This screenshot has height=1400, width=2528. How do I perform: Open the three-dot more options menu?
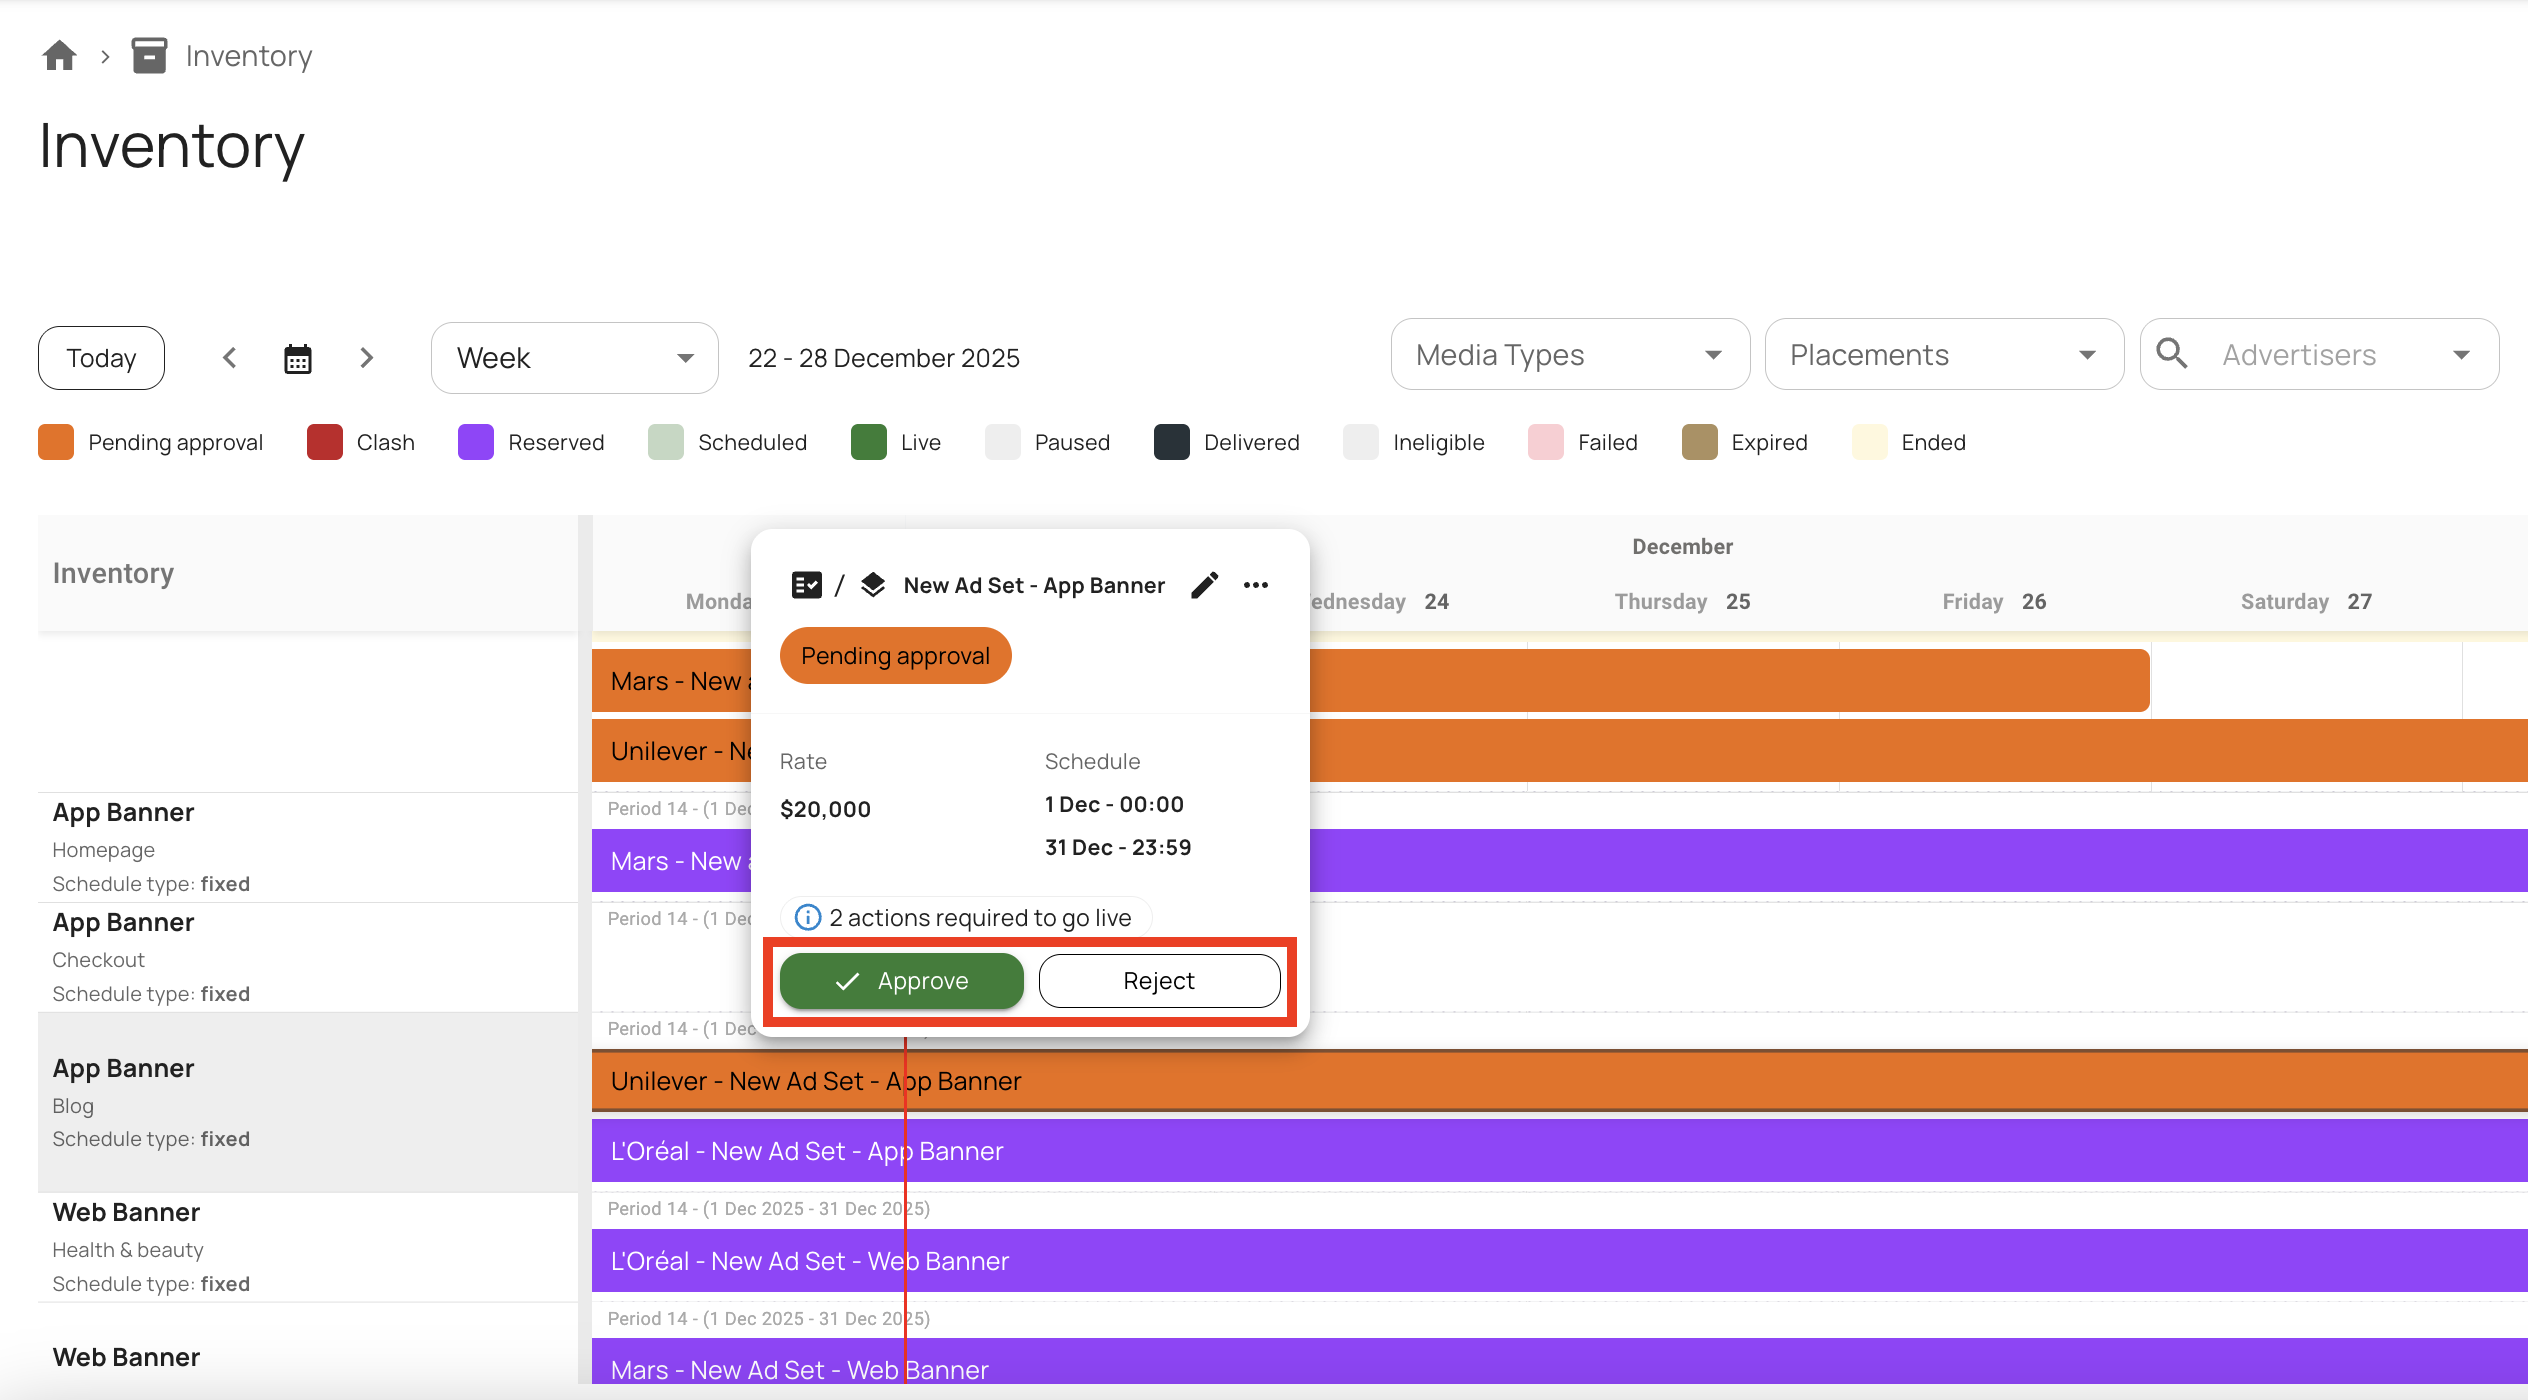click(1256, 585)
